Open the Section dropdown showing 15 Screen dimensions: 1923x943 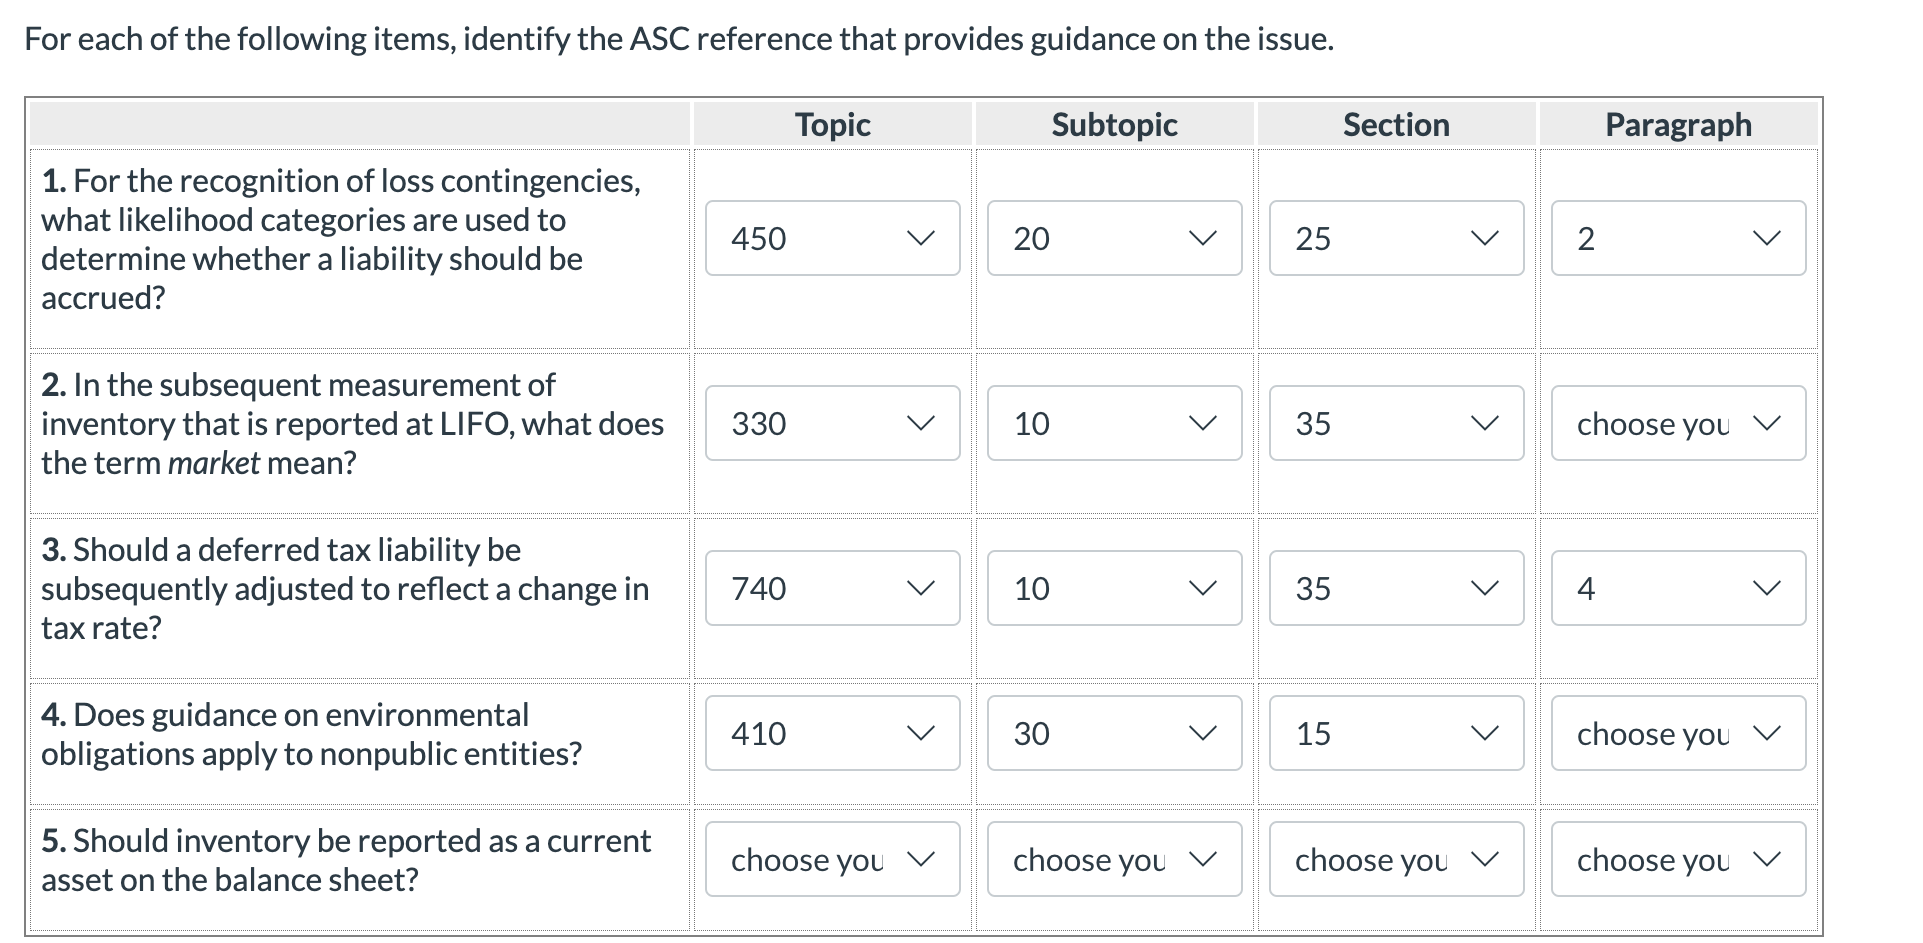coord(1395,733)
